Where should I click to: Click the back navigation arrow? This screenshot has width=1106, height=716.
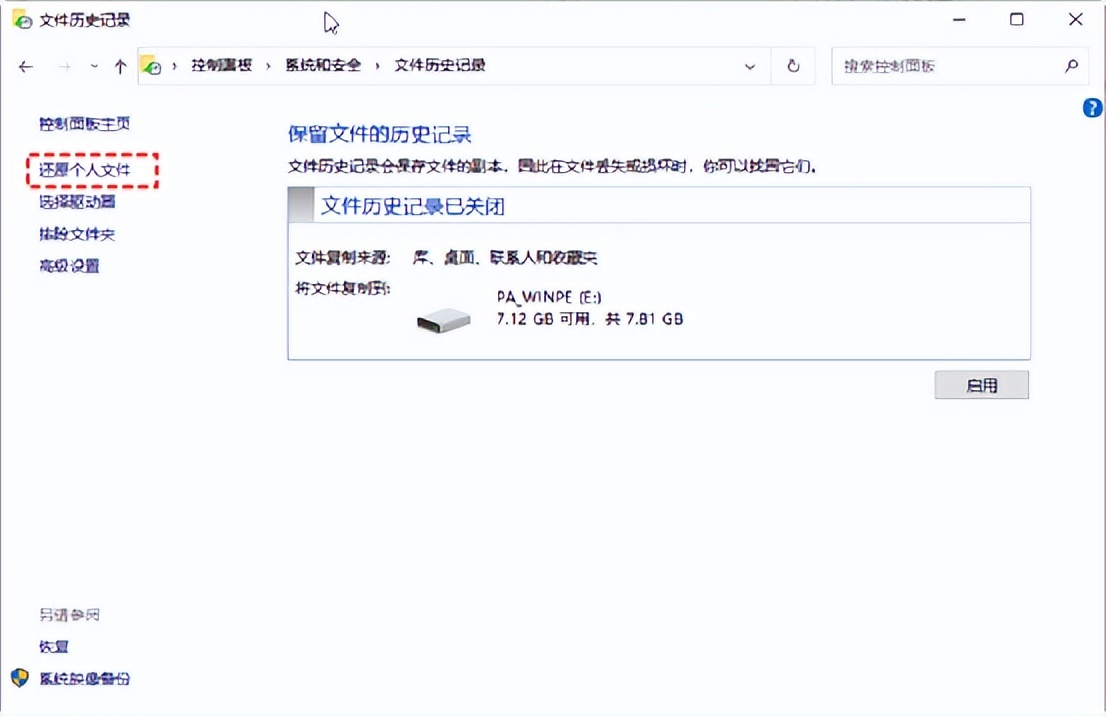point(26,65)
